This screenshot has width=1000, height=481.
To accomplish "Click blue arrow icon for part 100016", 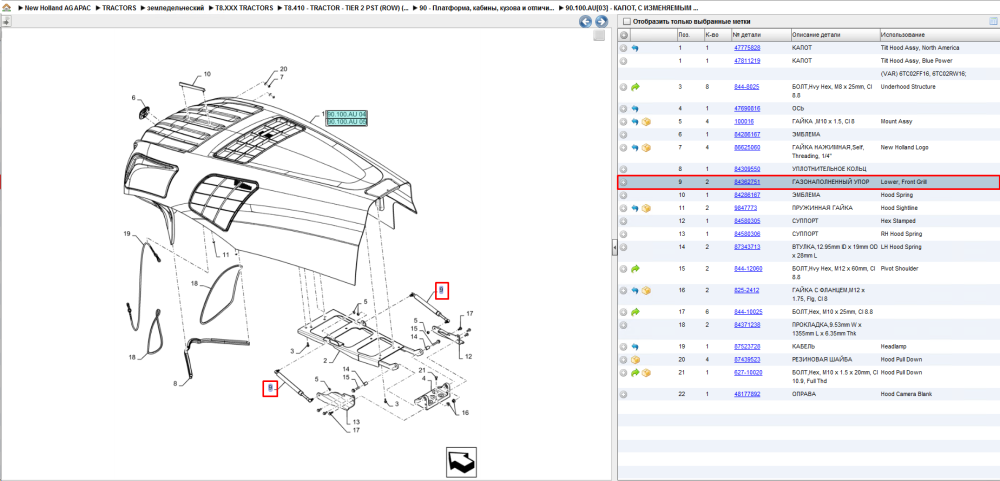I will [x=635, y=121].
